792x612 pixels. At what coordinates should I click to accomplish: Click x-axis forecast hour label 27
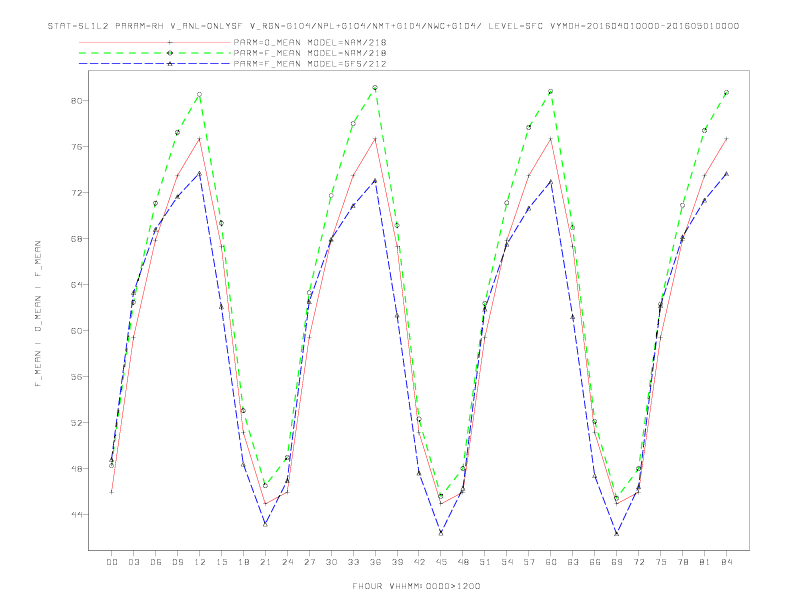[x=310, y=562]
